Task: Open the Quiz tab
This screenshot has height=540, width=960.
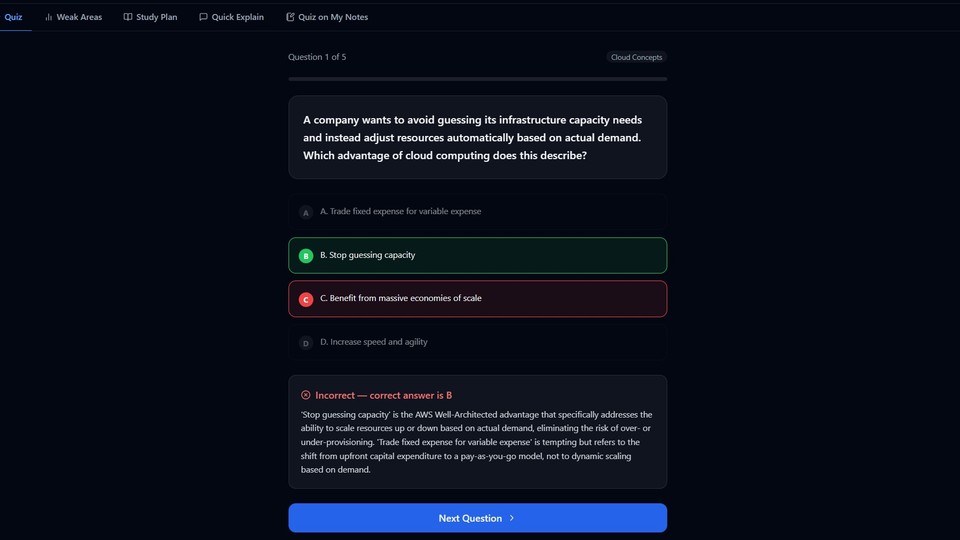Action: point(13,17)
